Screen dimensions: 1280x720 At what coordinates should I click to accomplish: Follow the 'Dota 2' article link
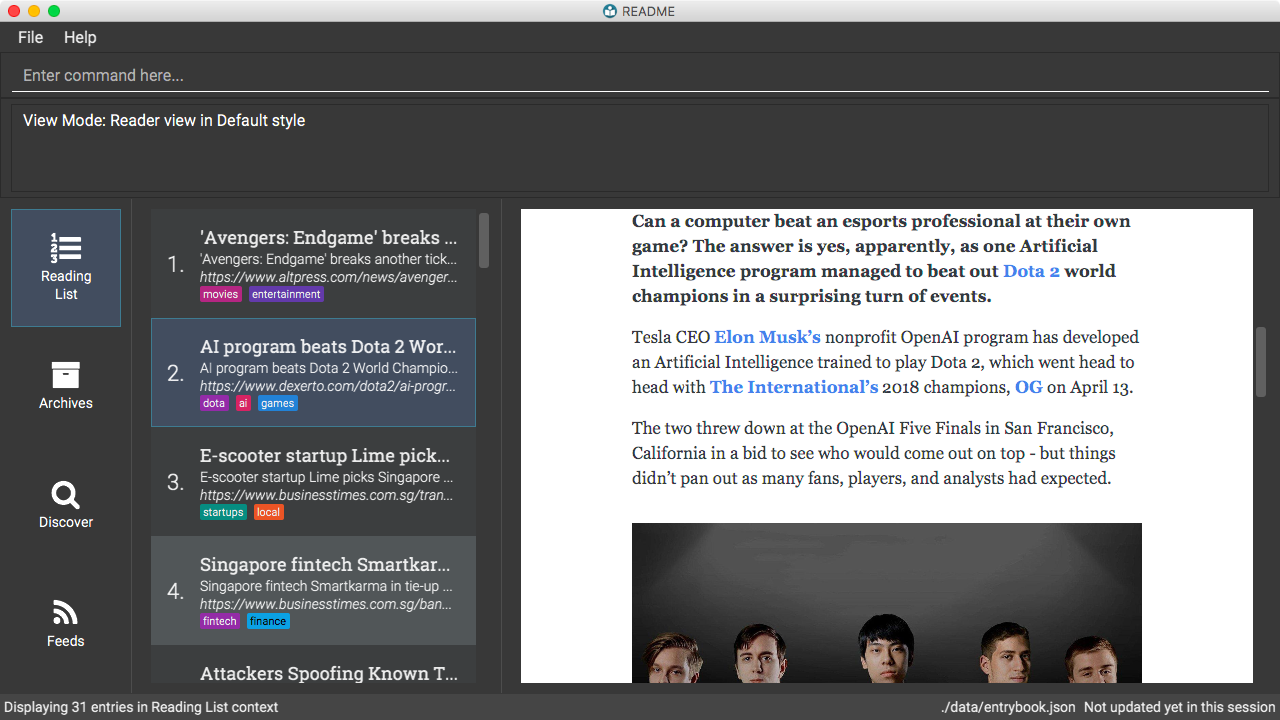[1031, 271]
